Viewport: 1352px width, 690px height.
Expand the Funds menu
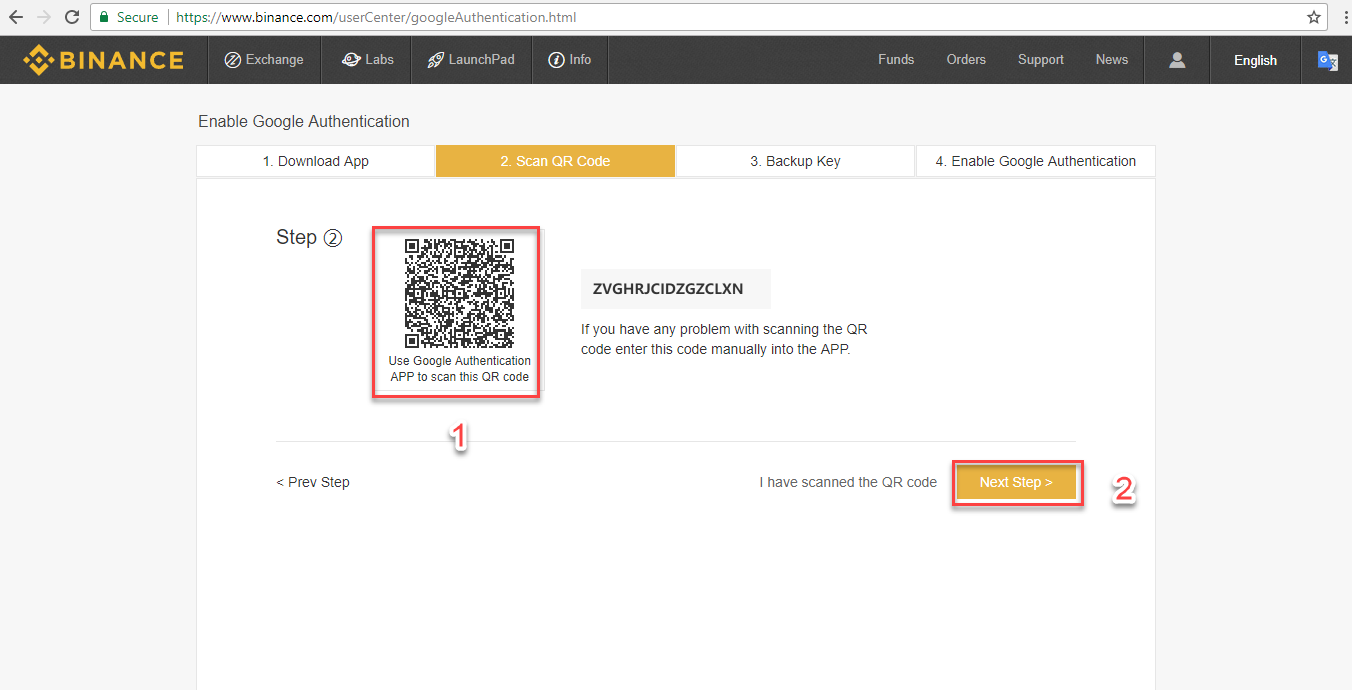coord(896,60)
